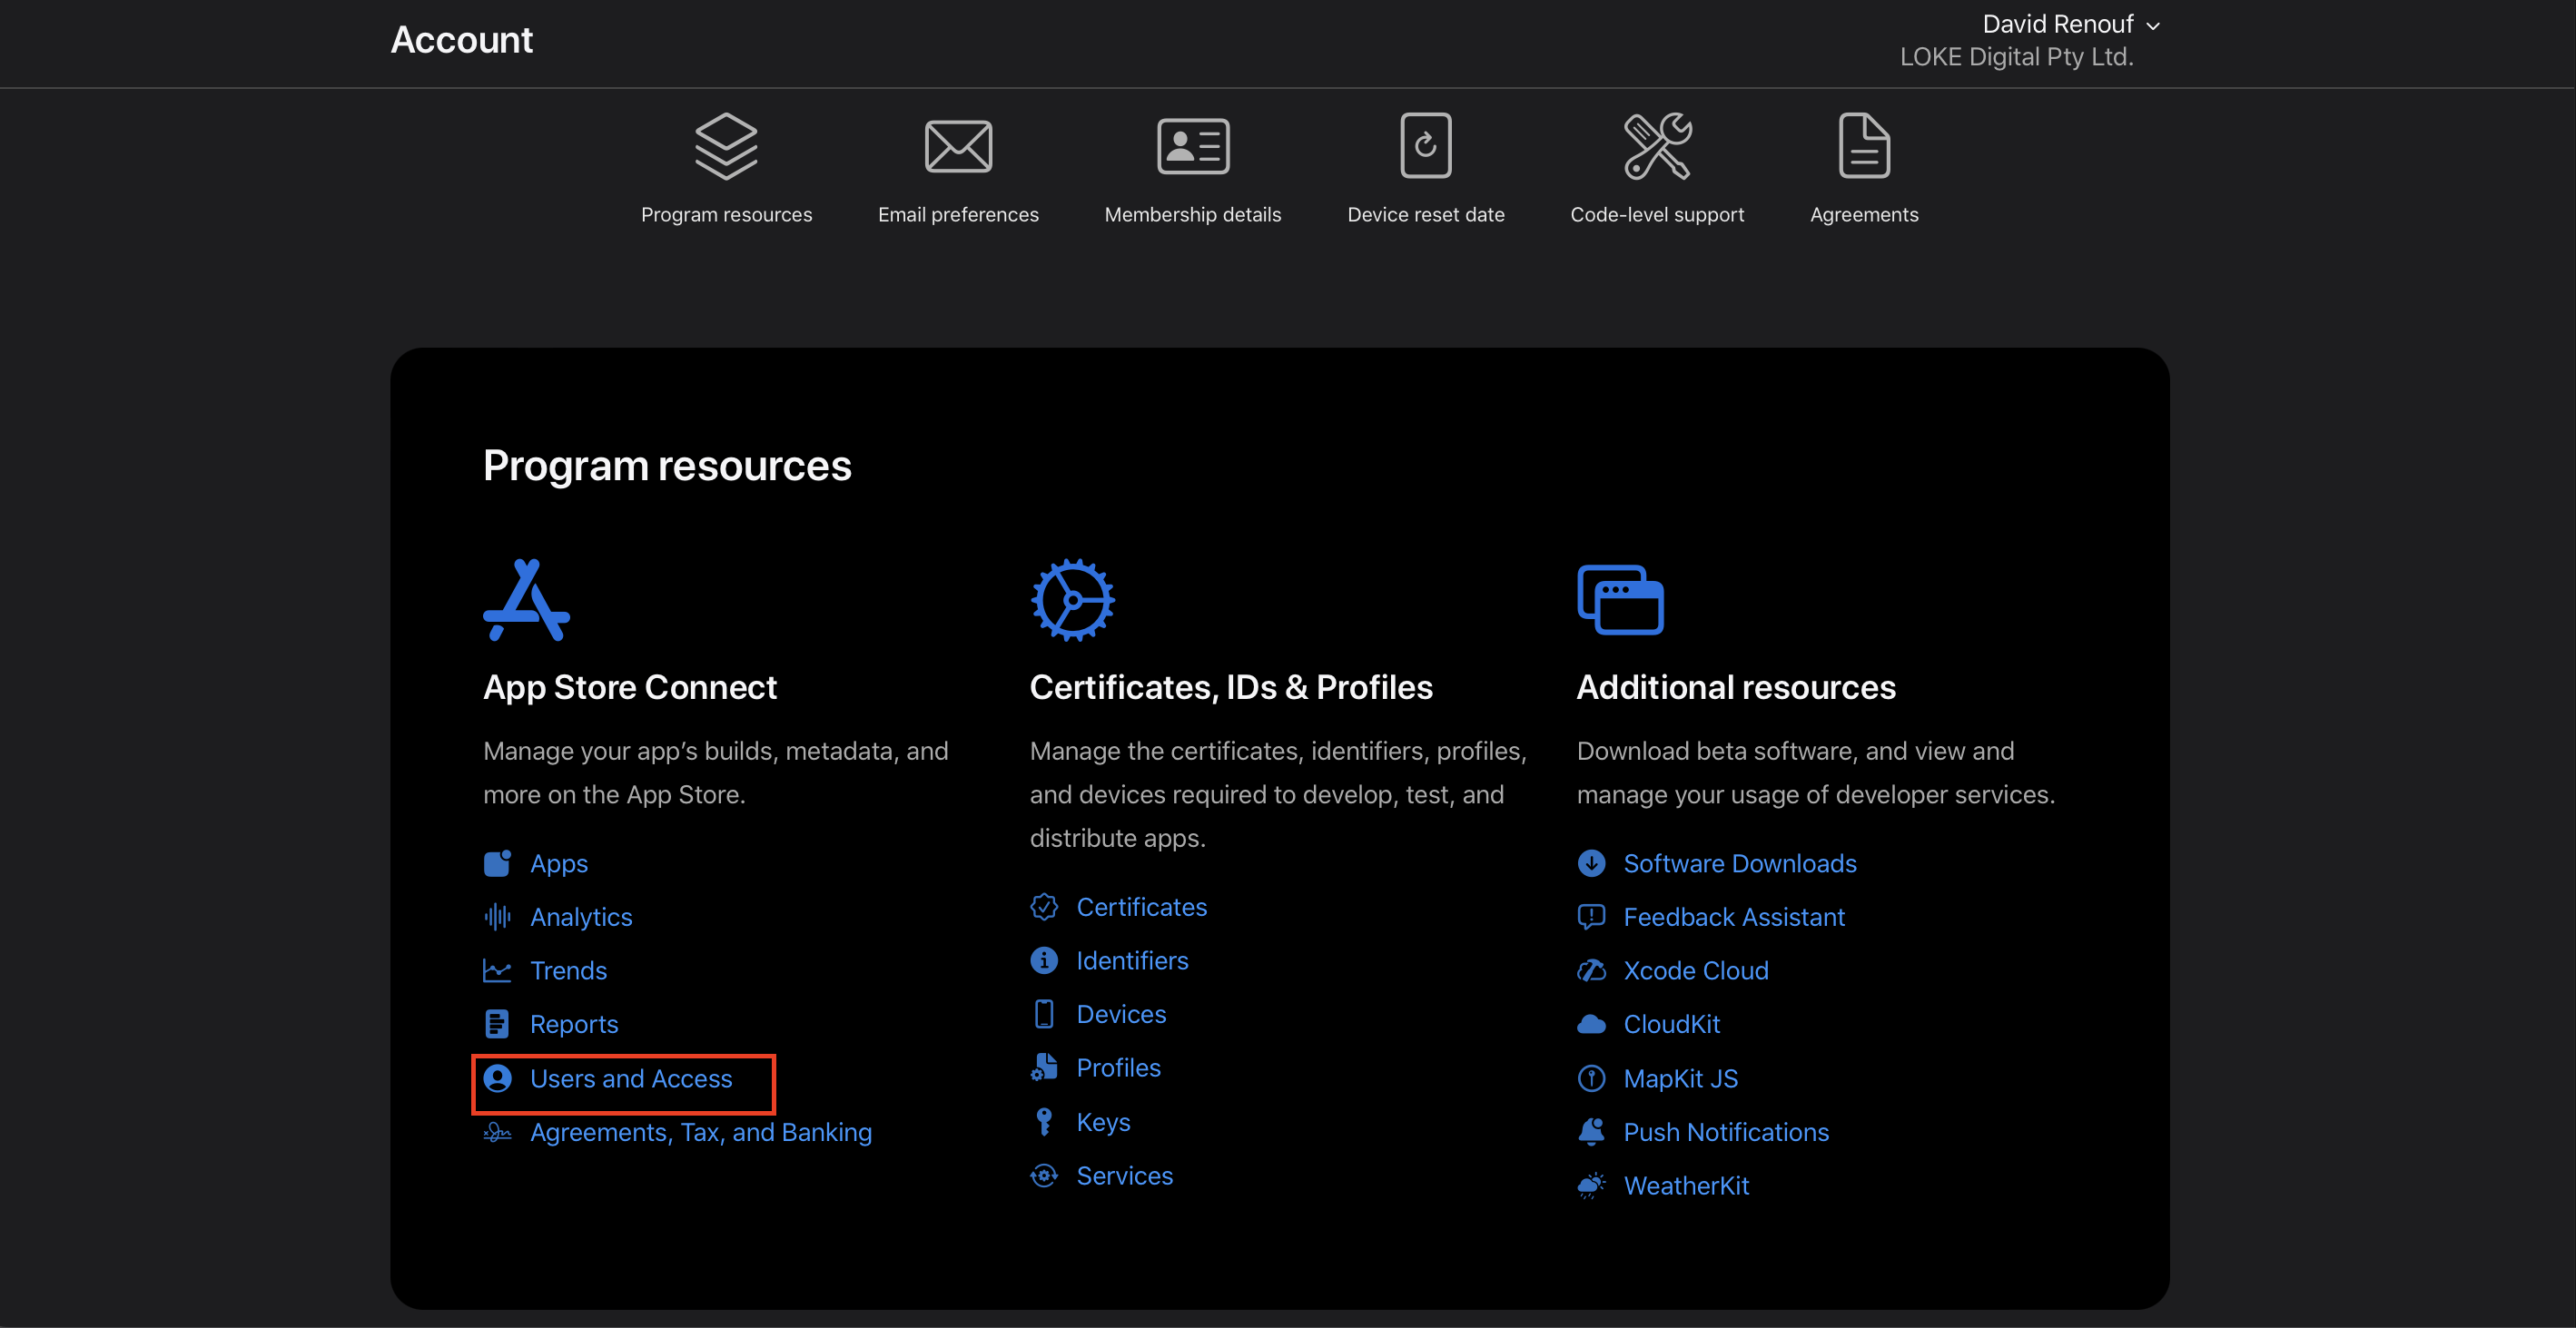Click the cloud icon beside CloudKit
2576x1328 pixels.
pos(1591,1024)
